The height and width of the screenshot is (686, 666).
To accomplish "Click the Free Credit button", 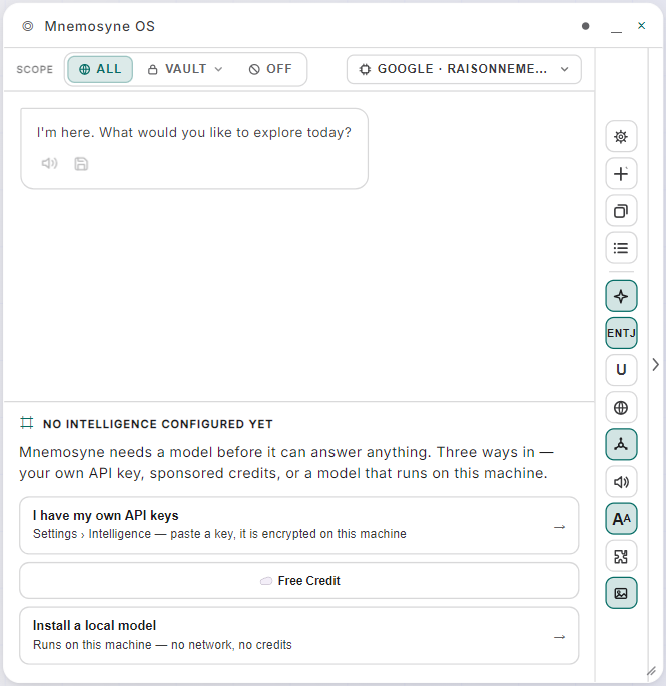I will point(299,581).
